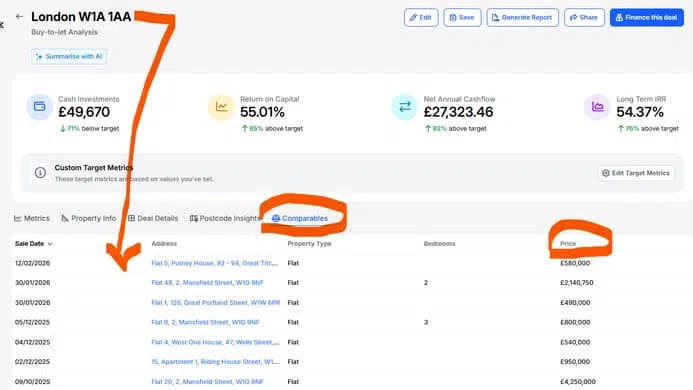693x390 pixels.
Task: Click the Return on Capital chart icon
Action: 221,107
